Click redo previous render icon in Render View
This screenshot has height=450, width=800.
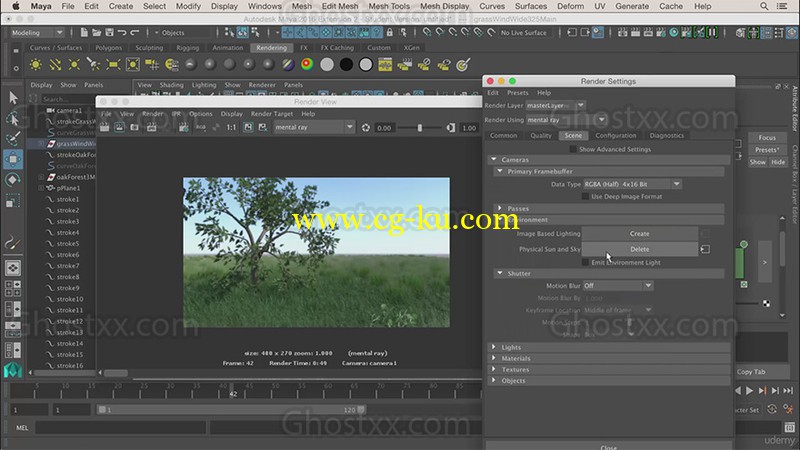tap(104, 128)
